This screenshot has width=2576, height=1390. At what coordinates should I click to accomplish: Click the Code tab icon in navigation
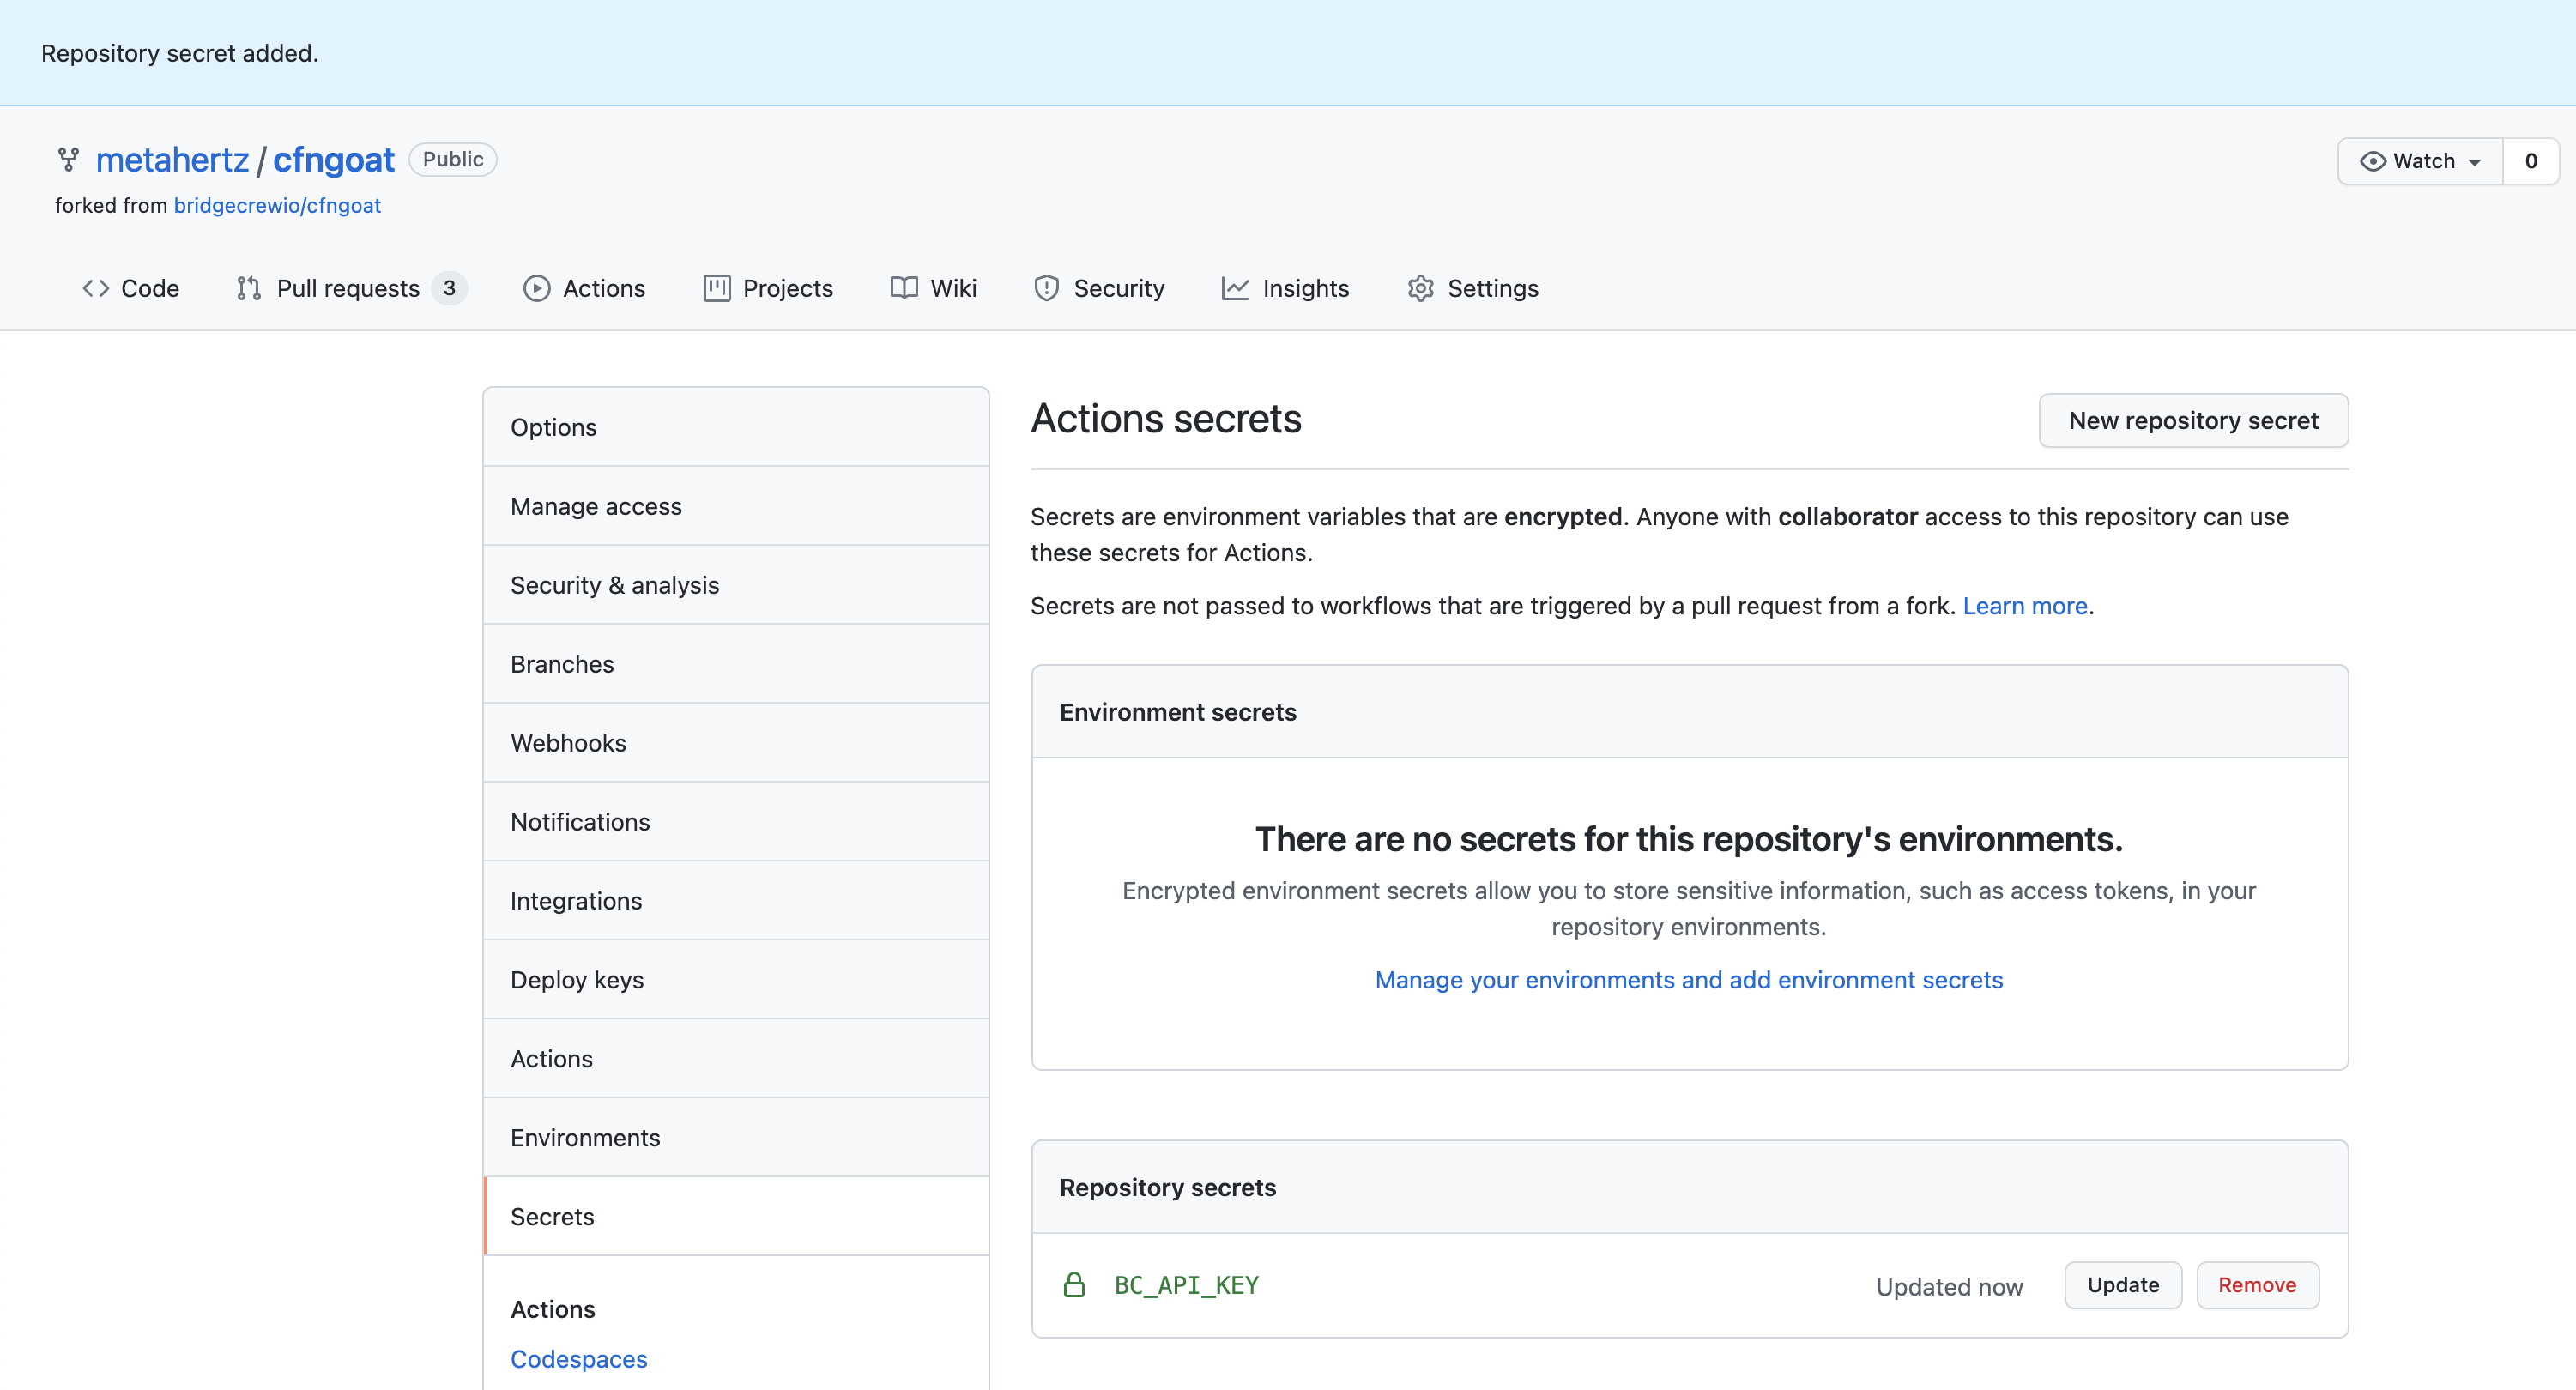(98, 287)
